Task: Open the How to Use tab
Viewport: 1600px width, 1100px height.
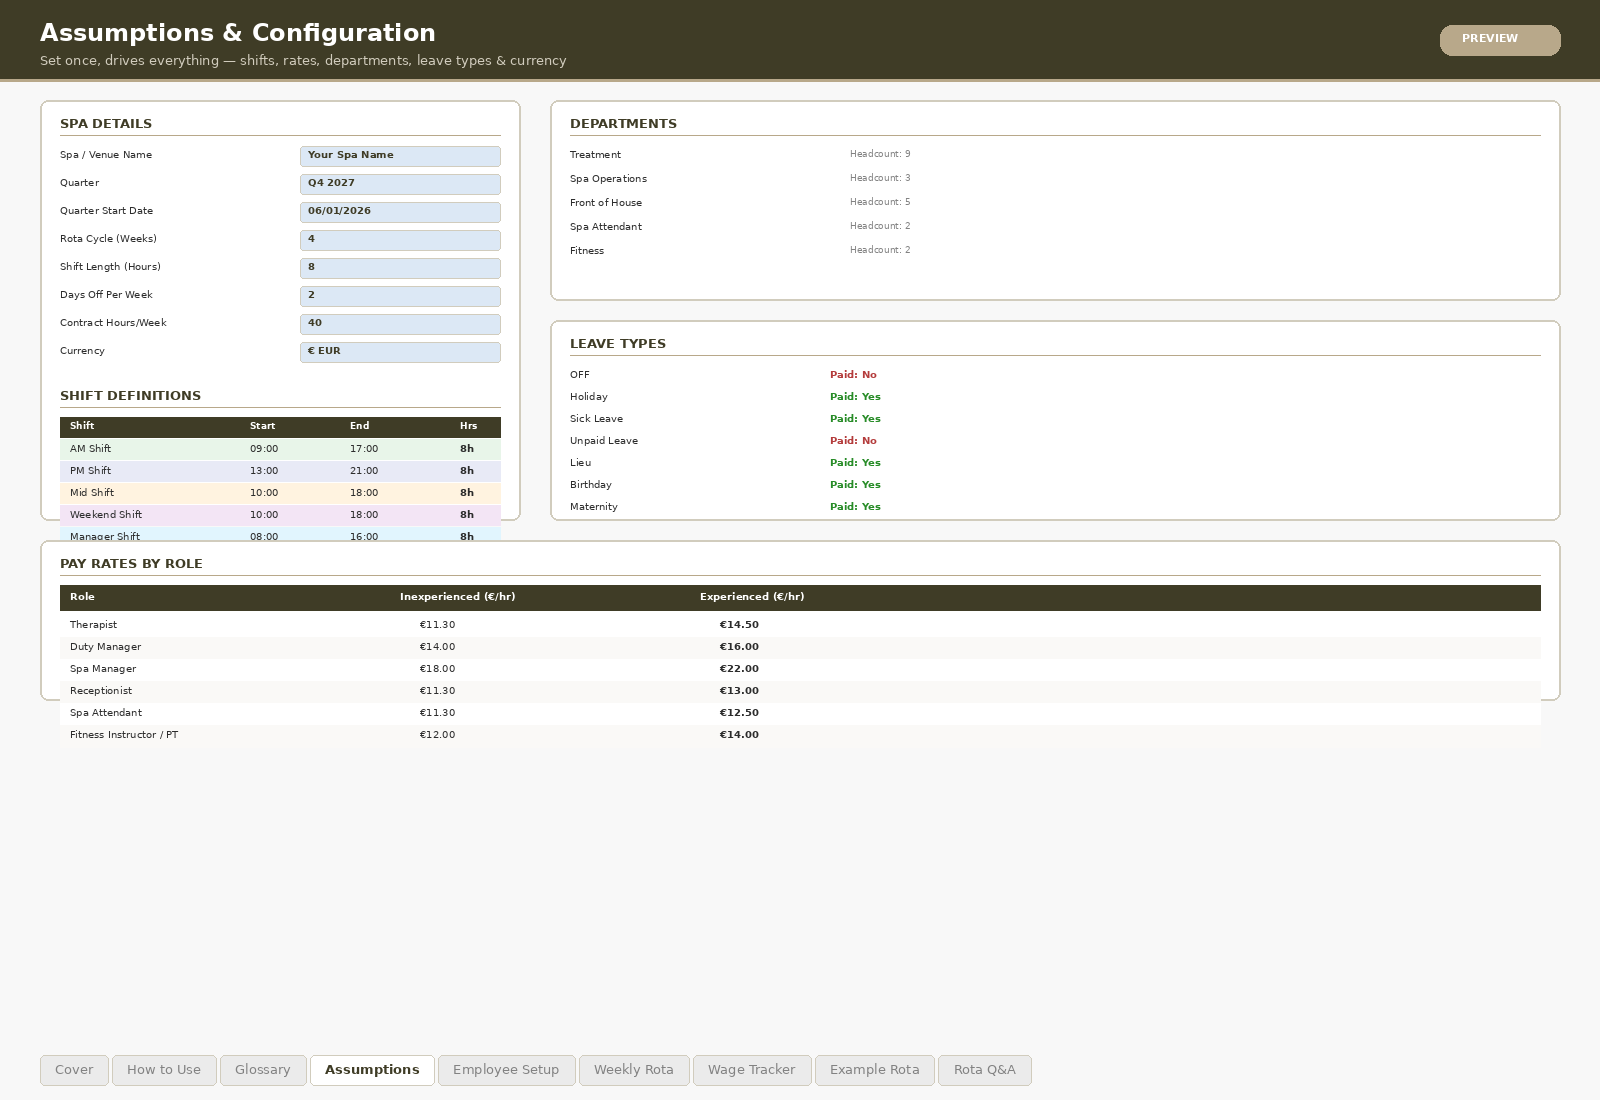Action: coord(163,1069)
